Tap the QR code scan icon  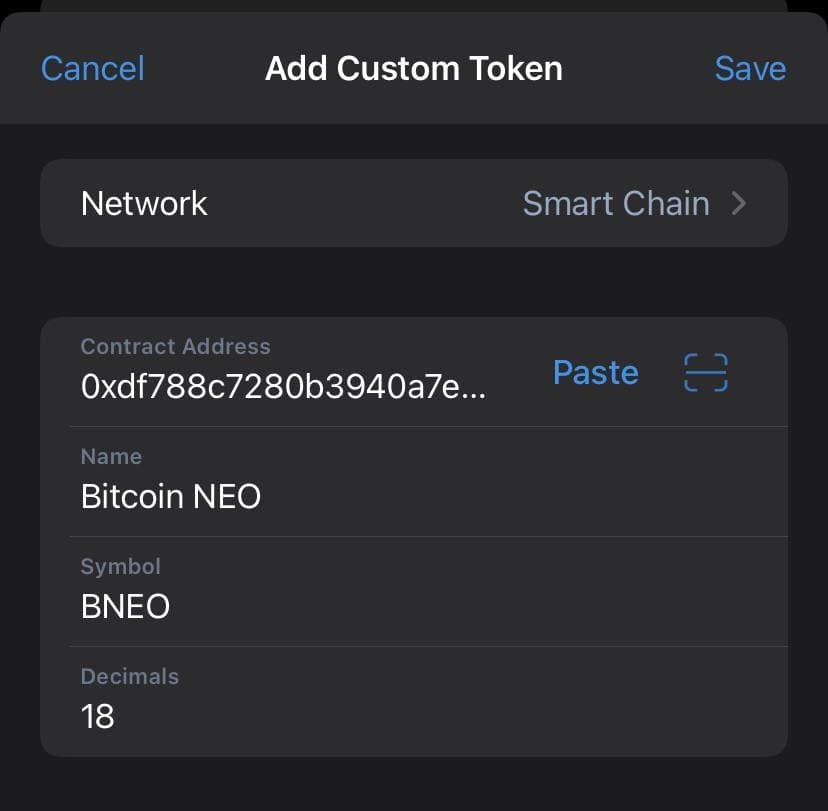pos(705,372)
